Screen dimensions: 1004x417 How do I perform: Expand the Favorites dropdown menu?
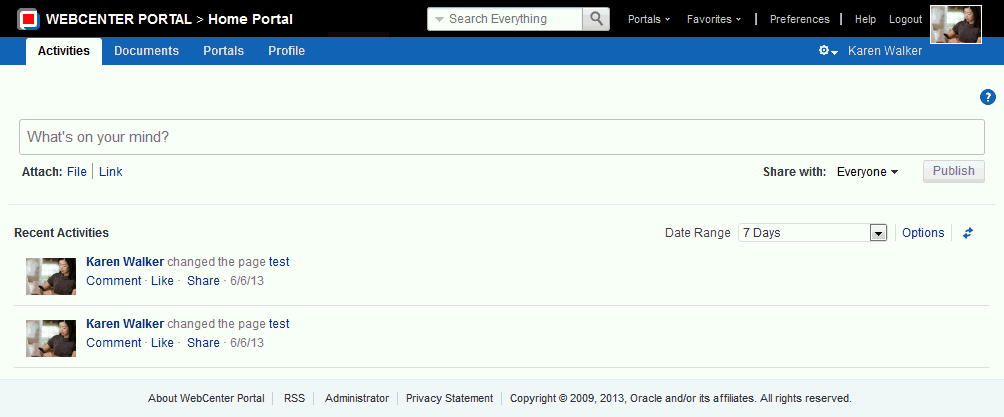714,19
